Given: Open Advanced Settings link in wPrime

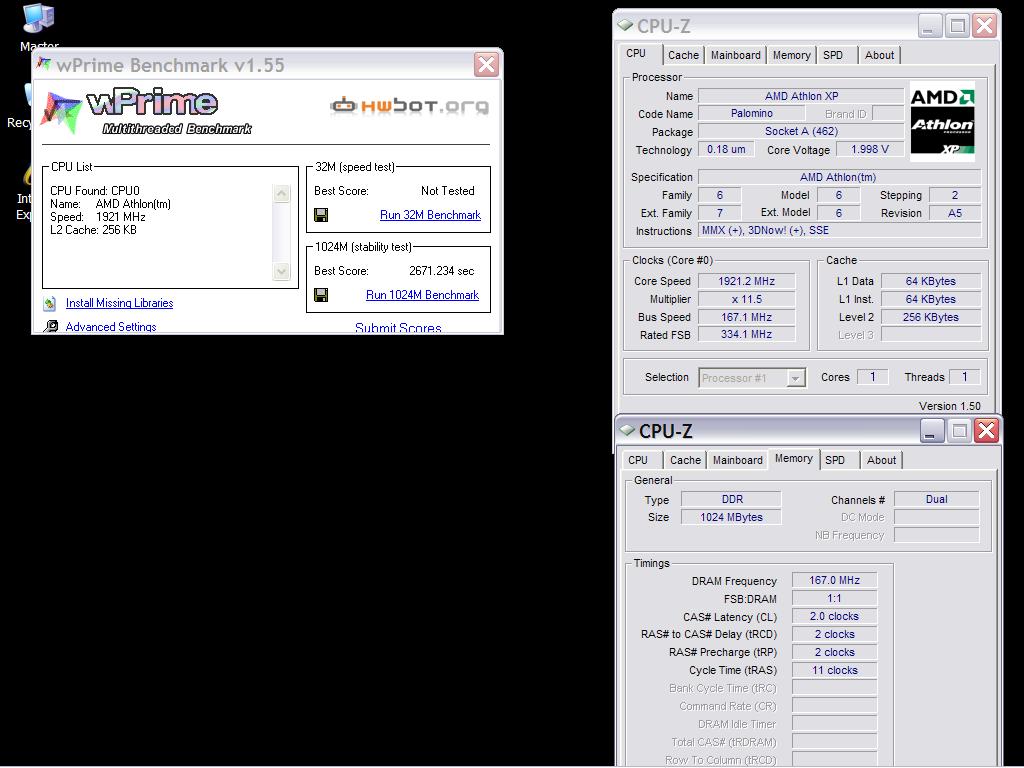Looking at the screenshot, I should point(111,327).
